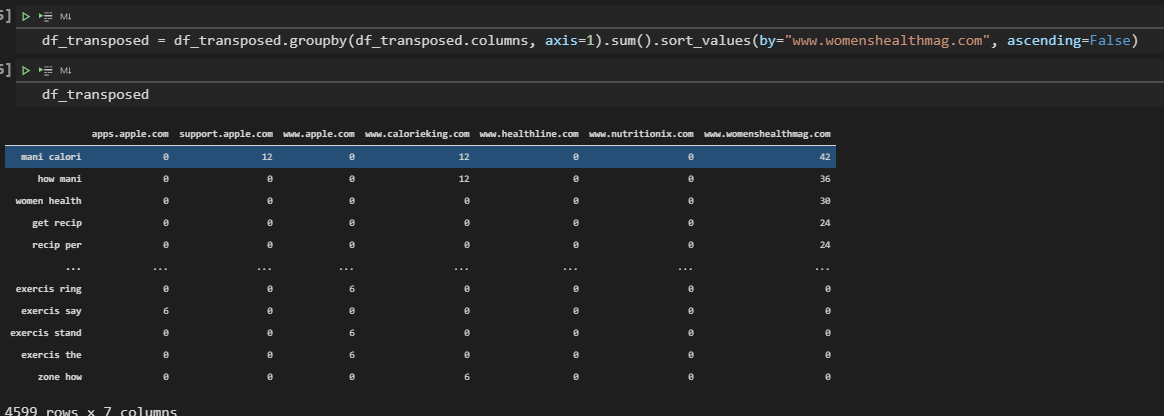The width and height of the screenshot is (1164, 416).
Task: Click run-by-line icon of the df_transposed display cell
Action: pos(46,71)
